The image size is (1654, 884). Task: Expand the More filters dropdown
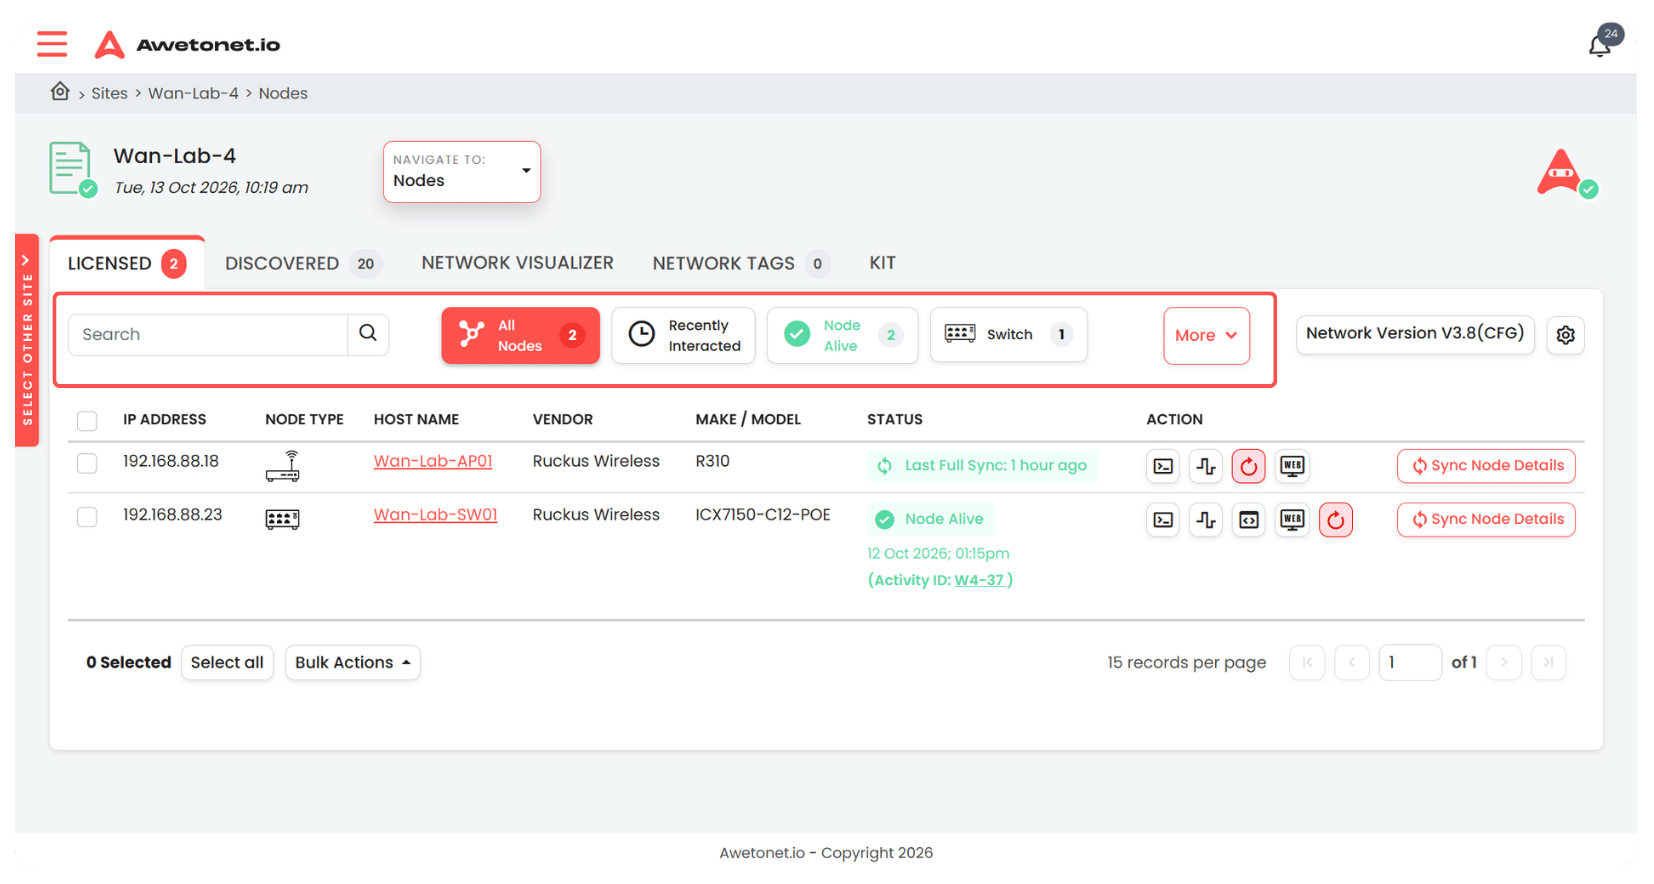click(x=1206, y=336)
